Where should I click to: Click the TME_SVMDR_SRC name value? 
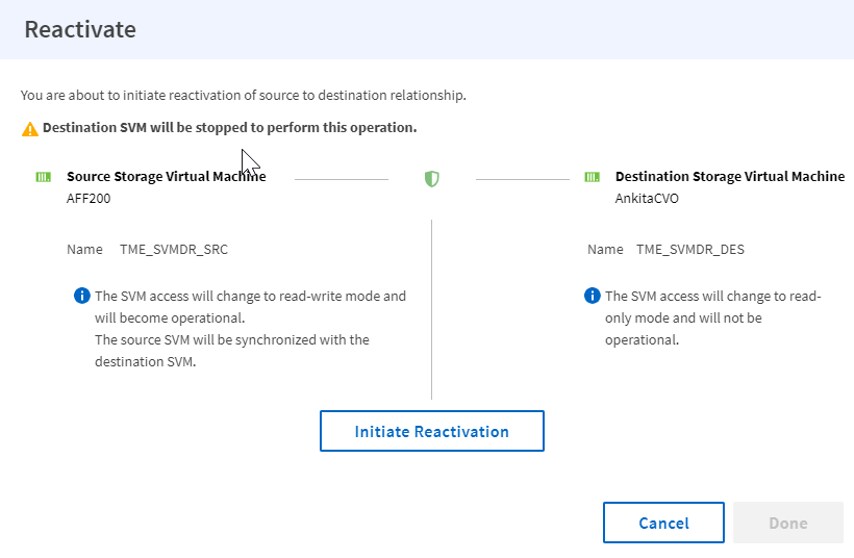[174, 249]
